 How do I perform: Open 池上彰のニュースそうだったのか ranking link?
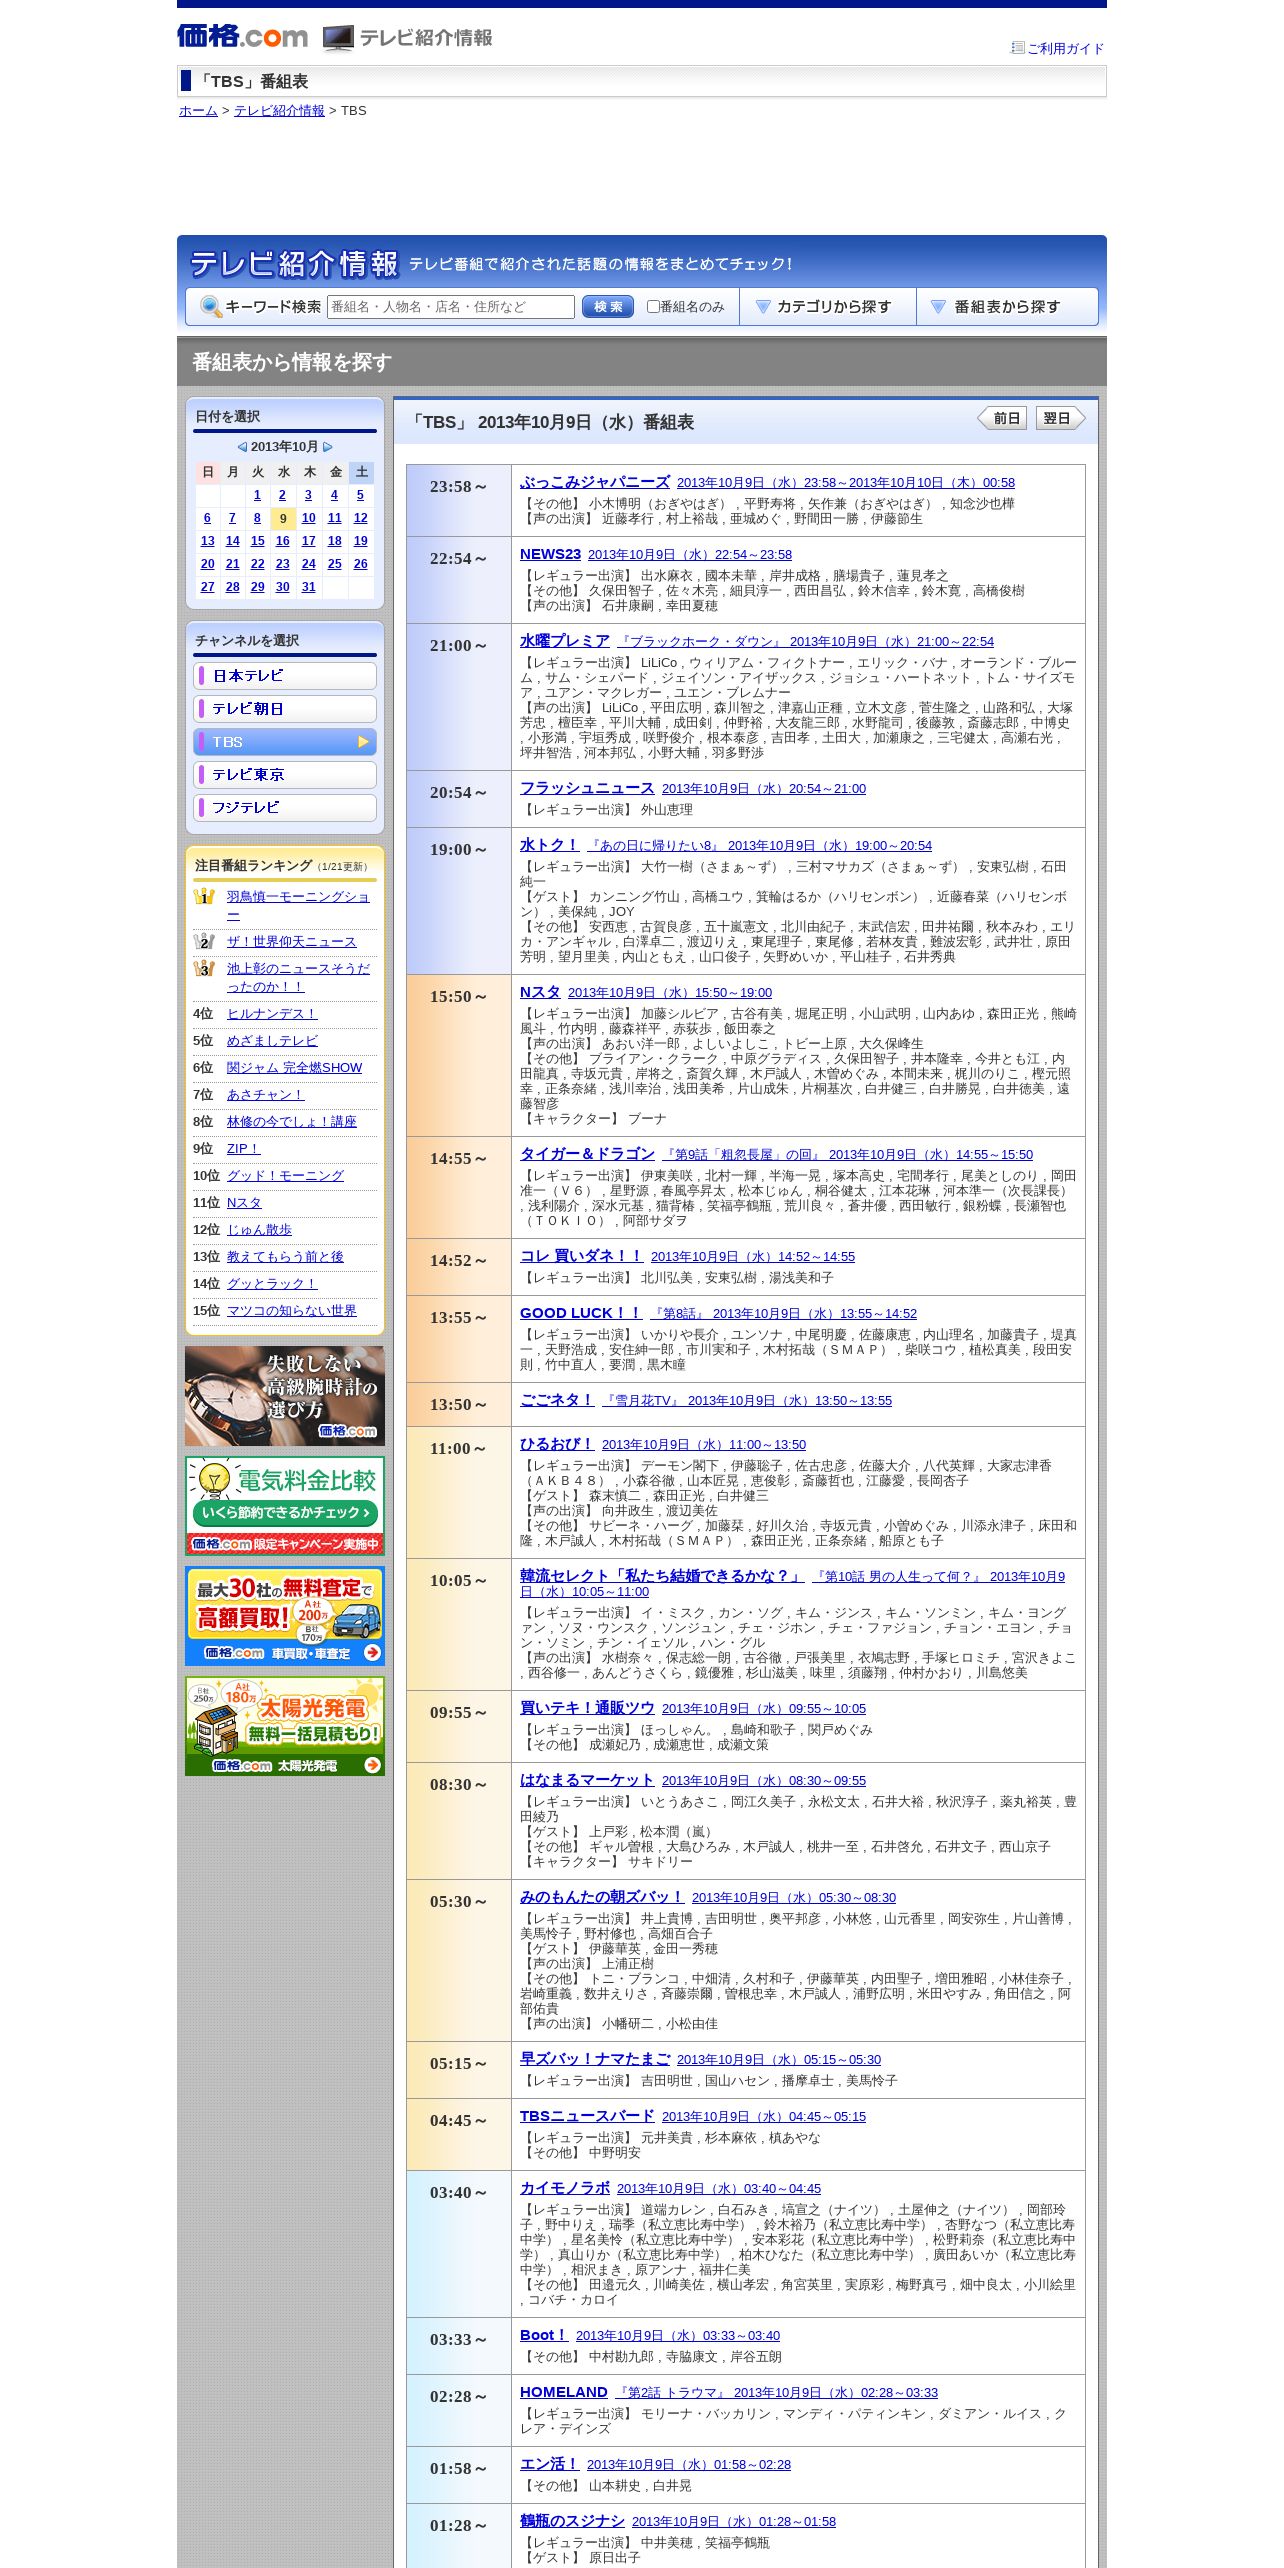point(298,978)
